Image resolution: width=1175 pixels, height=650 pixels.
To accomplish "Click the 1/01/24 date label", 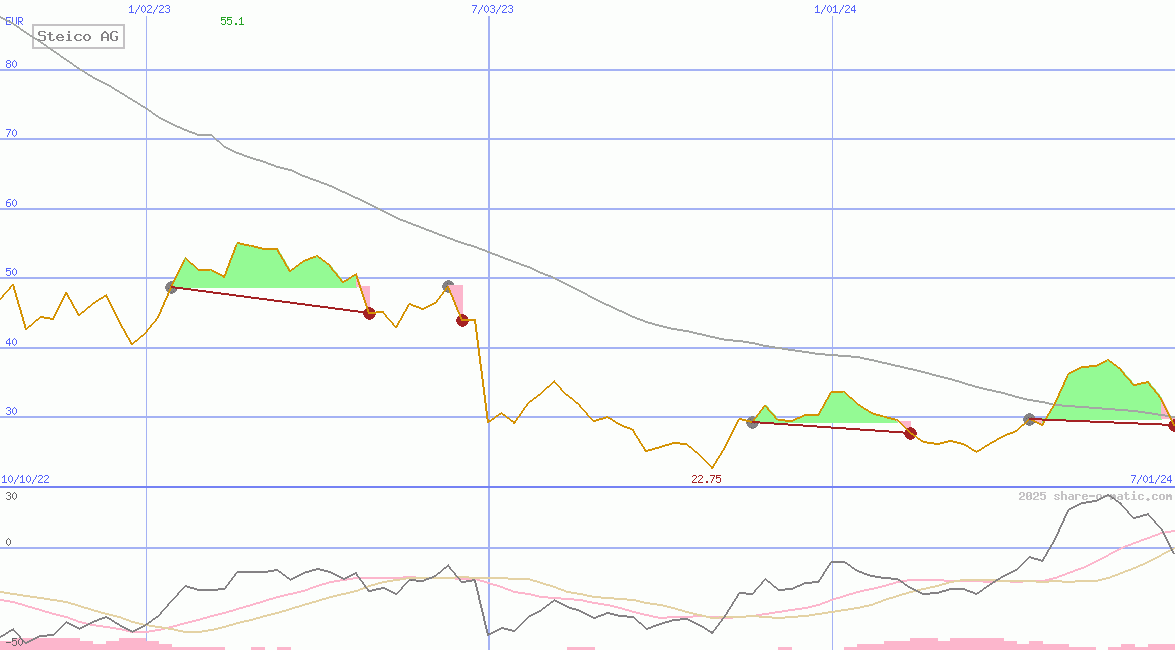I will point(835,9).
